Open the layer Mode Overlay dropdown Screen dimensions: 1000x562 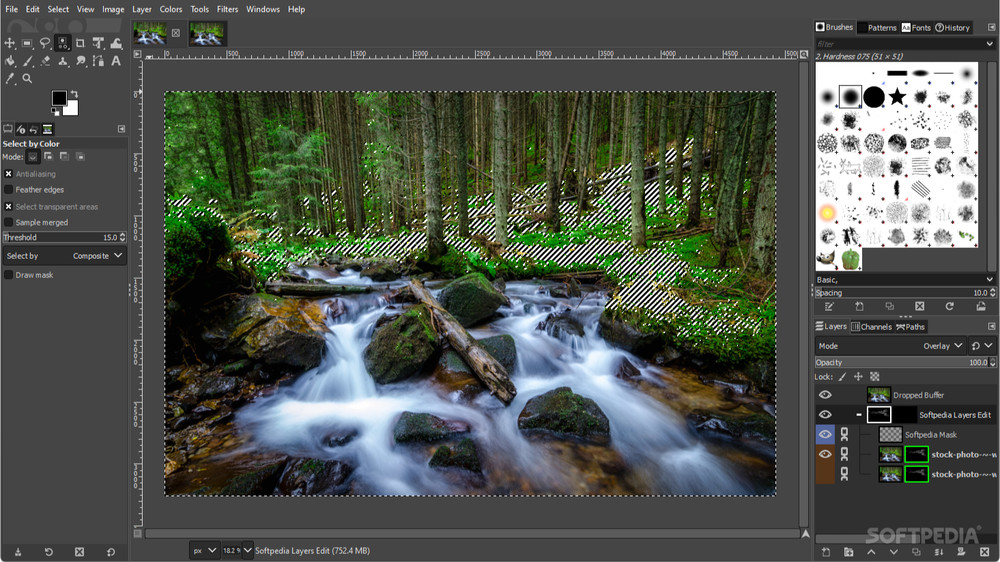pyautogui.click(x=890, y=346)
